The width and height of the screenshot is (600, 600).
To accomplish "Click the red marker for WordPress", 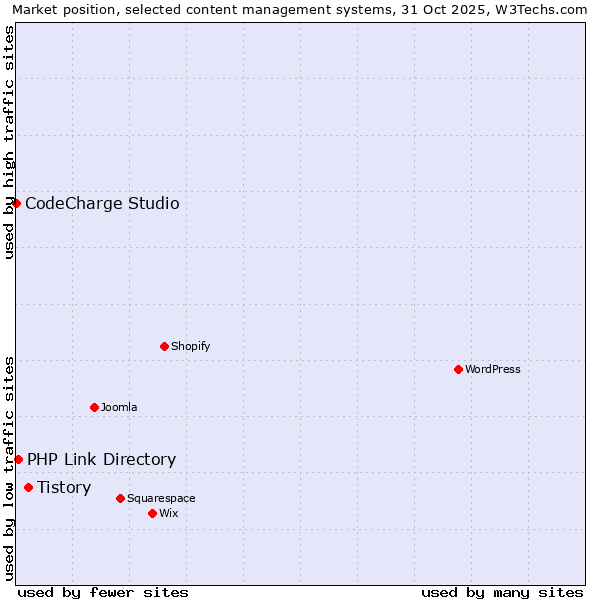I will [458, 369].
